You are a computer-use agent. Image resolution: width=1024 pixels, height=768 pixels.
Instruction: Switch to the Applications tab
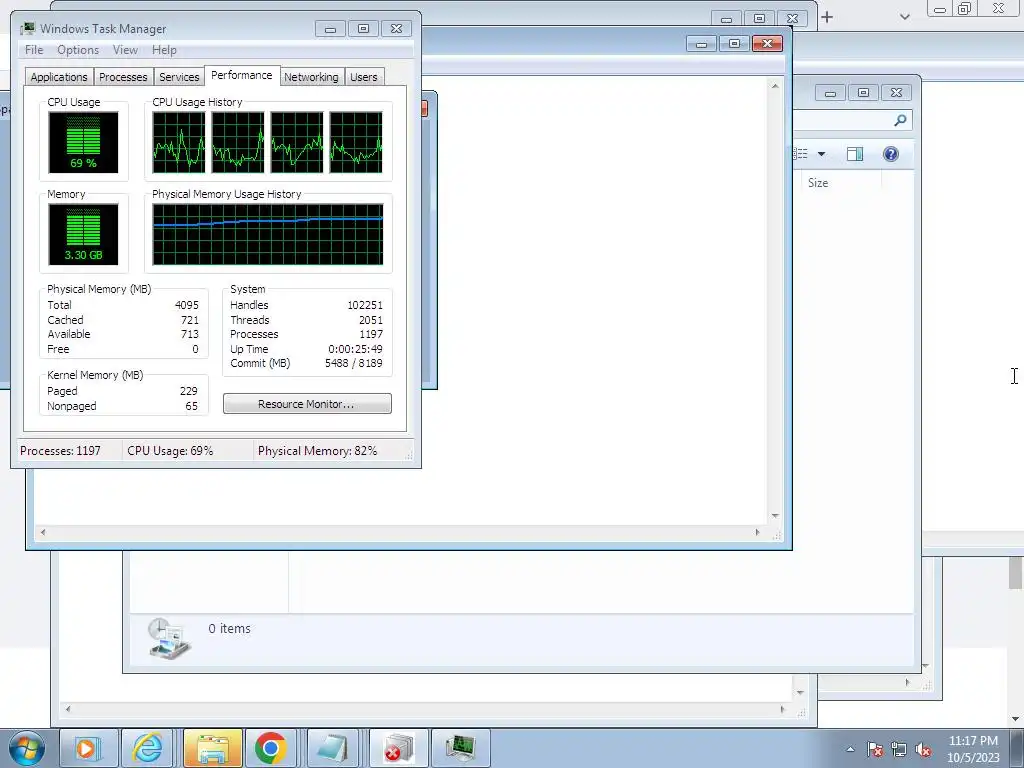tap(59, 77)
